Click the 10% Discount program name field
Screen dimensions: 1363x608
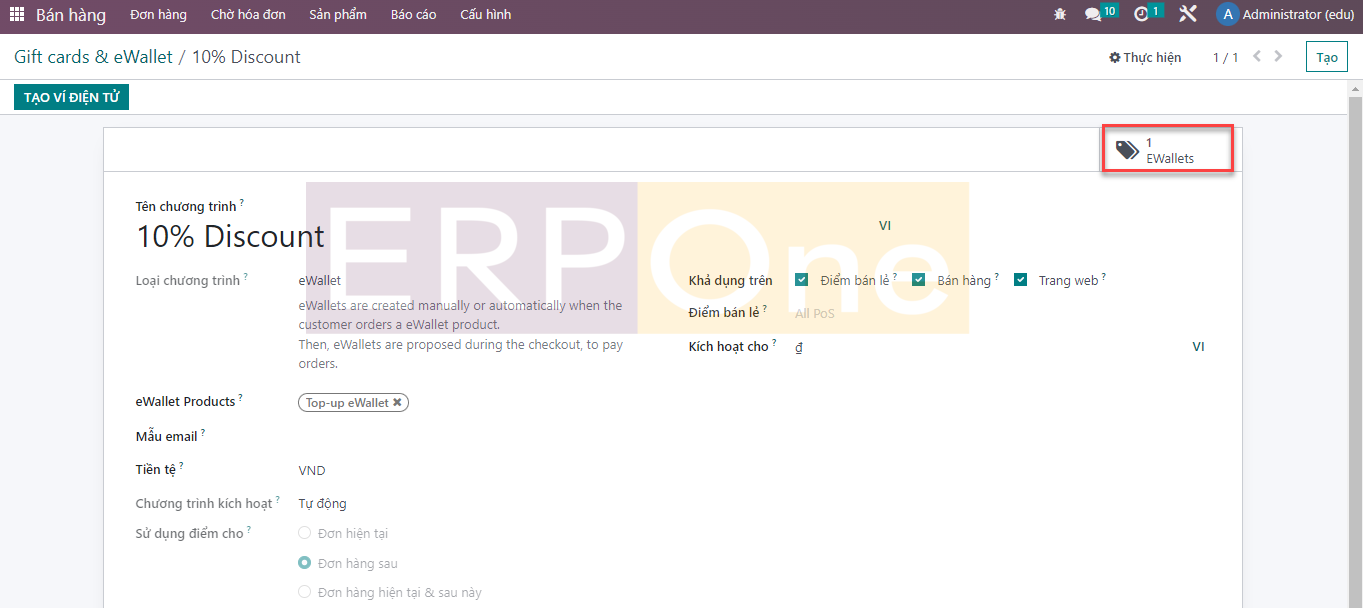coord(230,237)
